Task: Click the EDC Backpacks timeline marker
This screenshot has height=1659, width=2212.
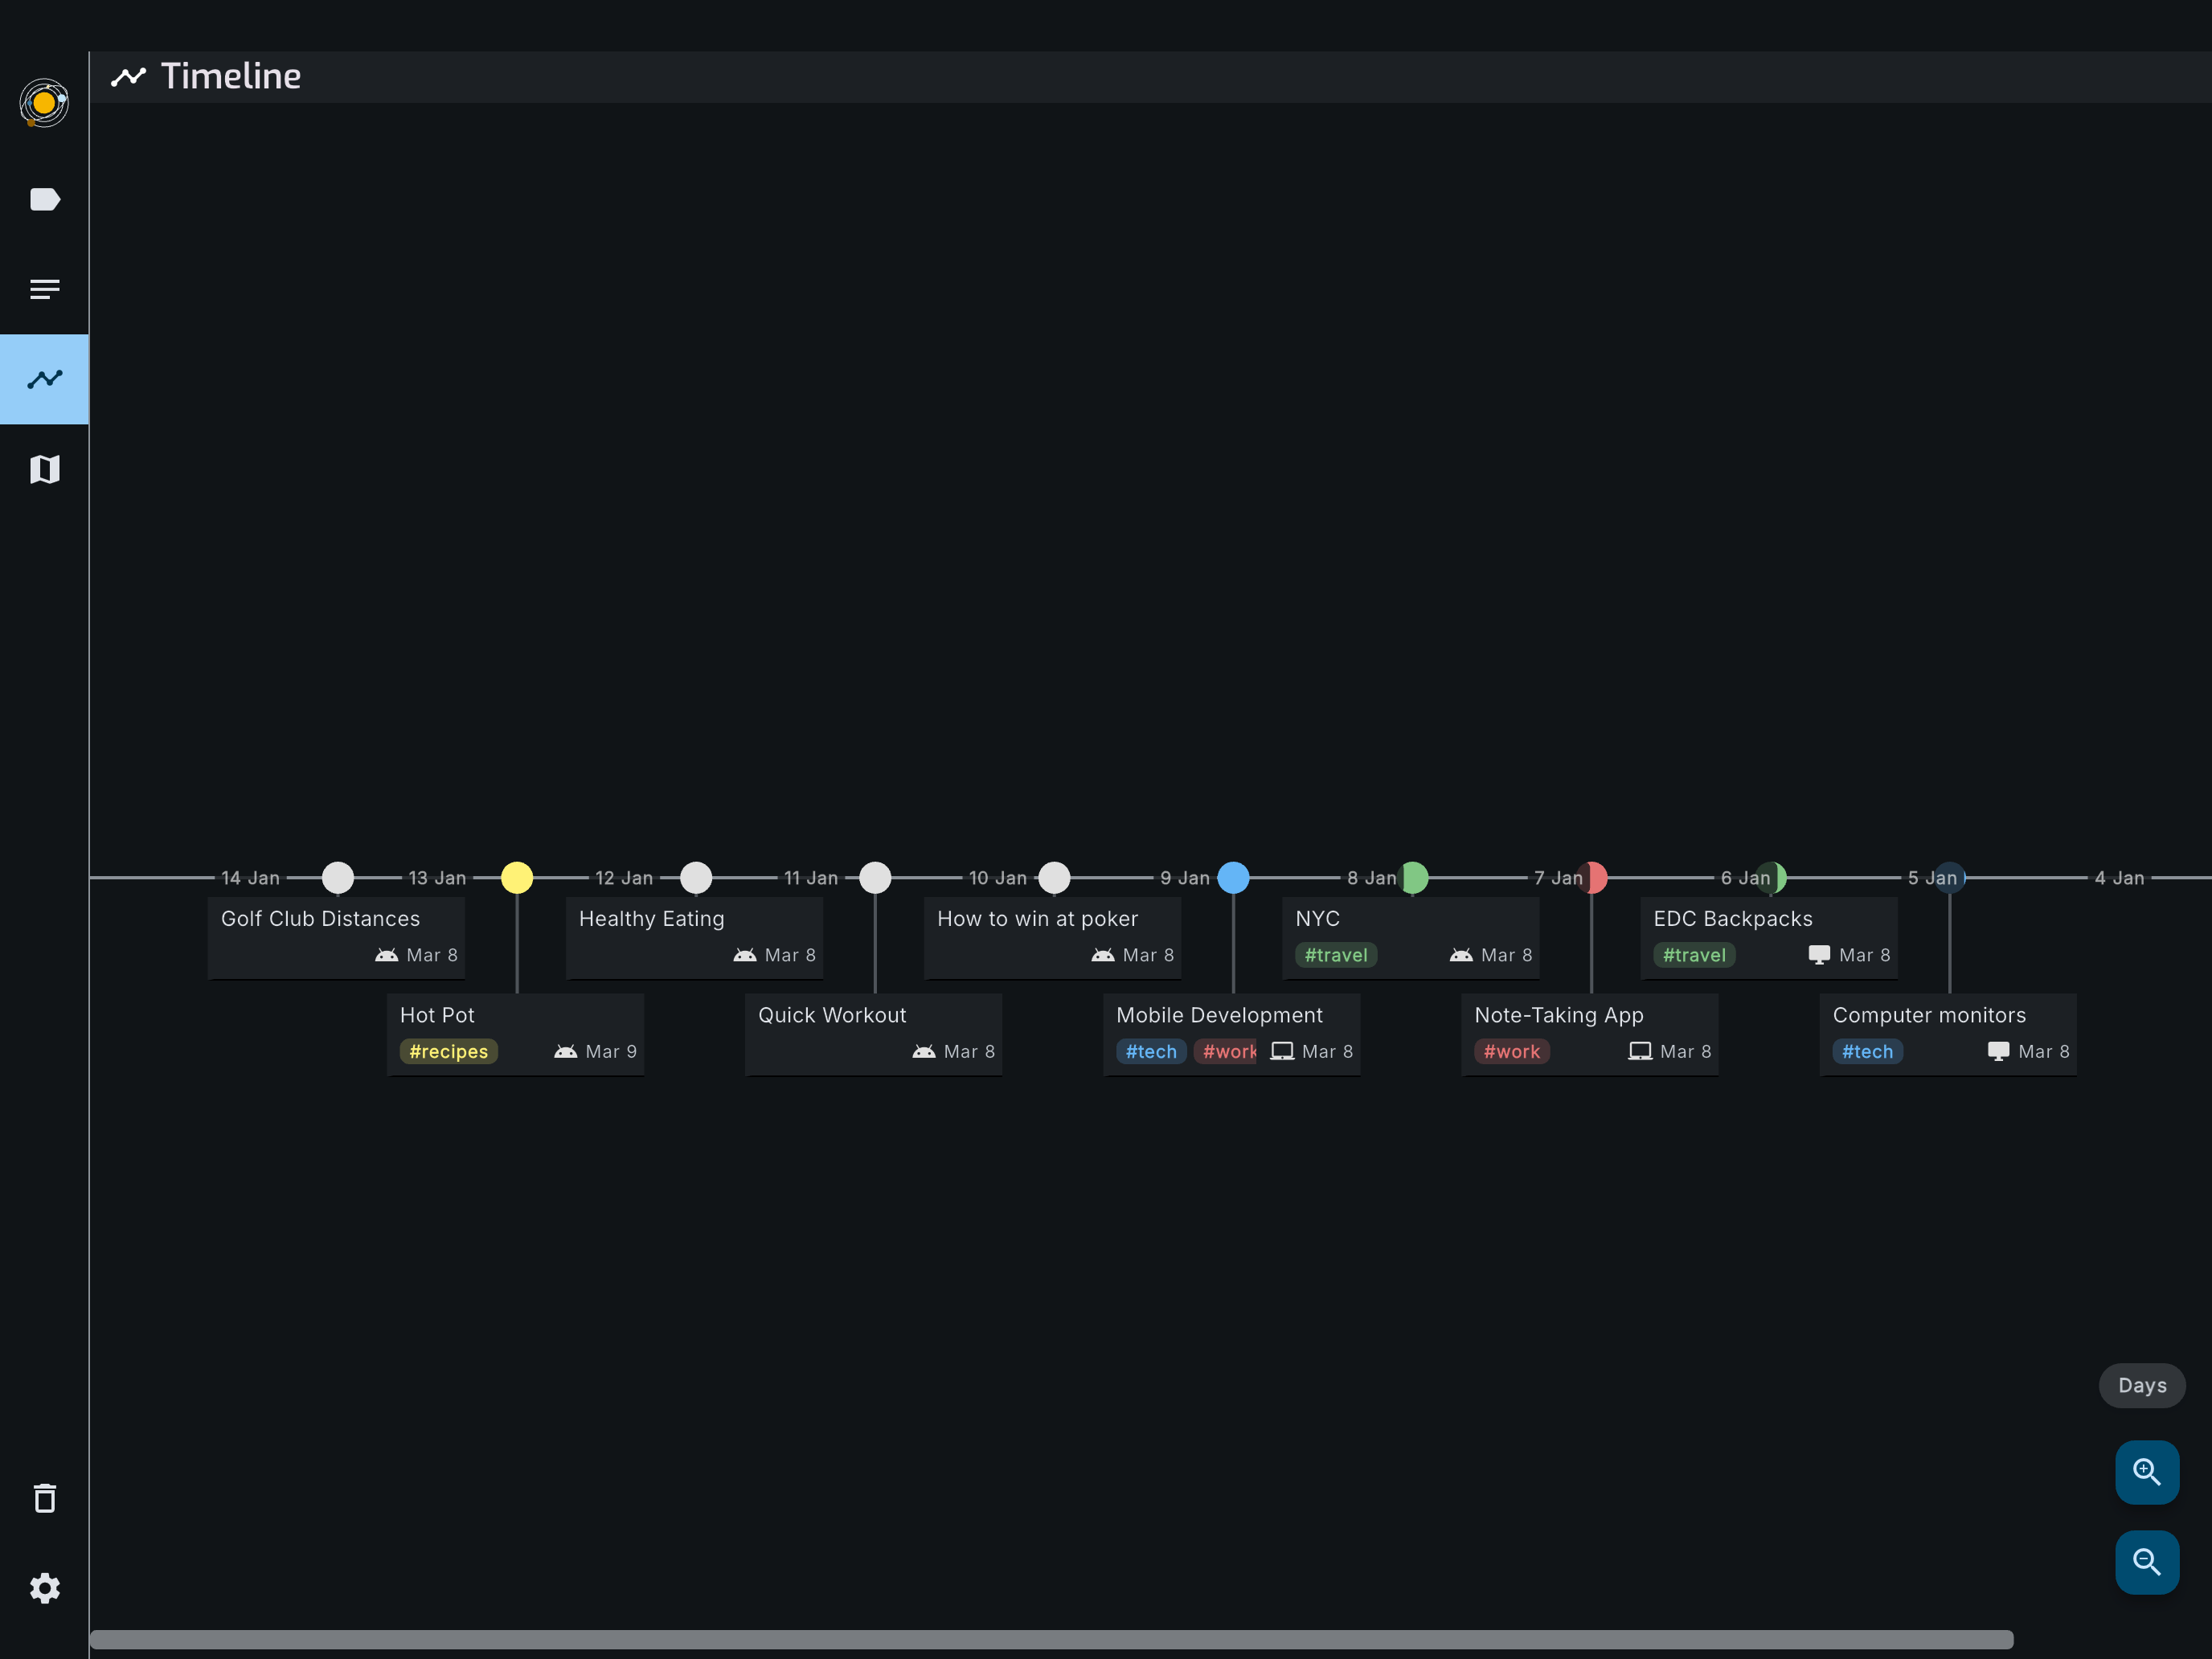Action: (x=1772, y=877)
